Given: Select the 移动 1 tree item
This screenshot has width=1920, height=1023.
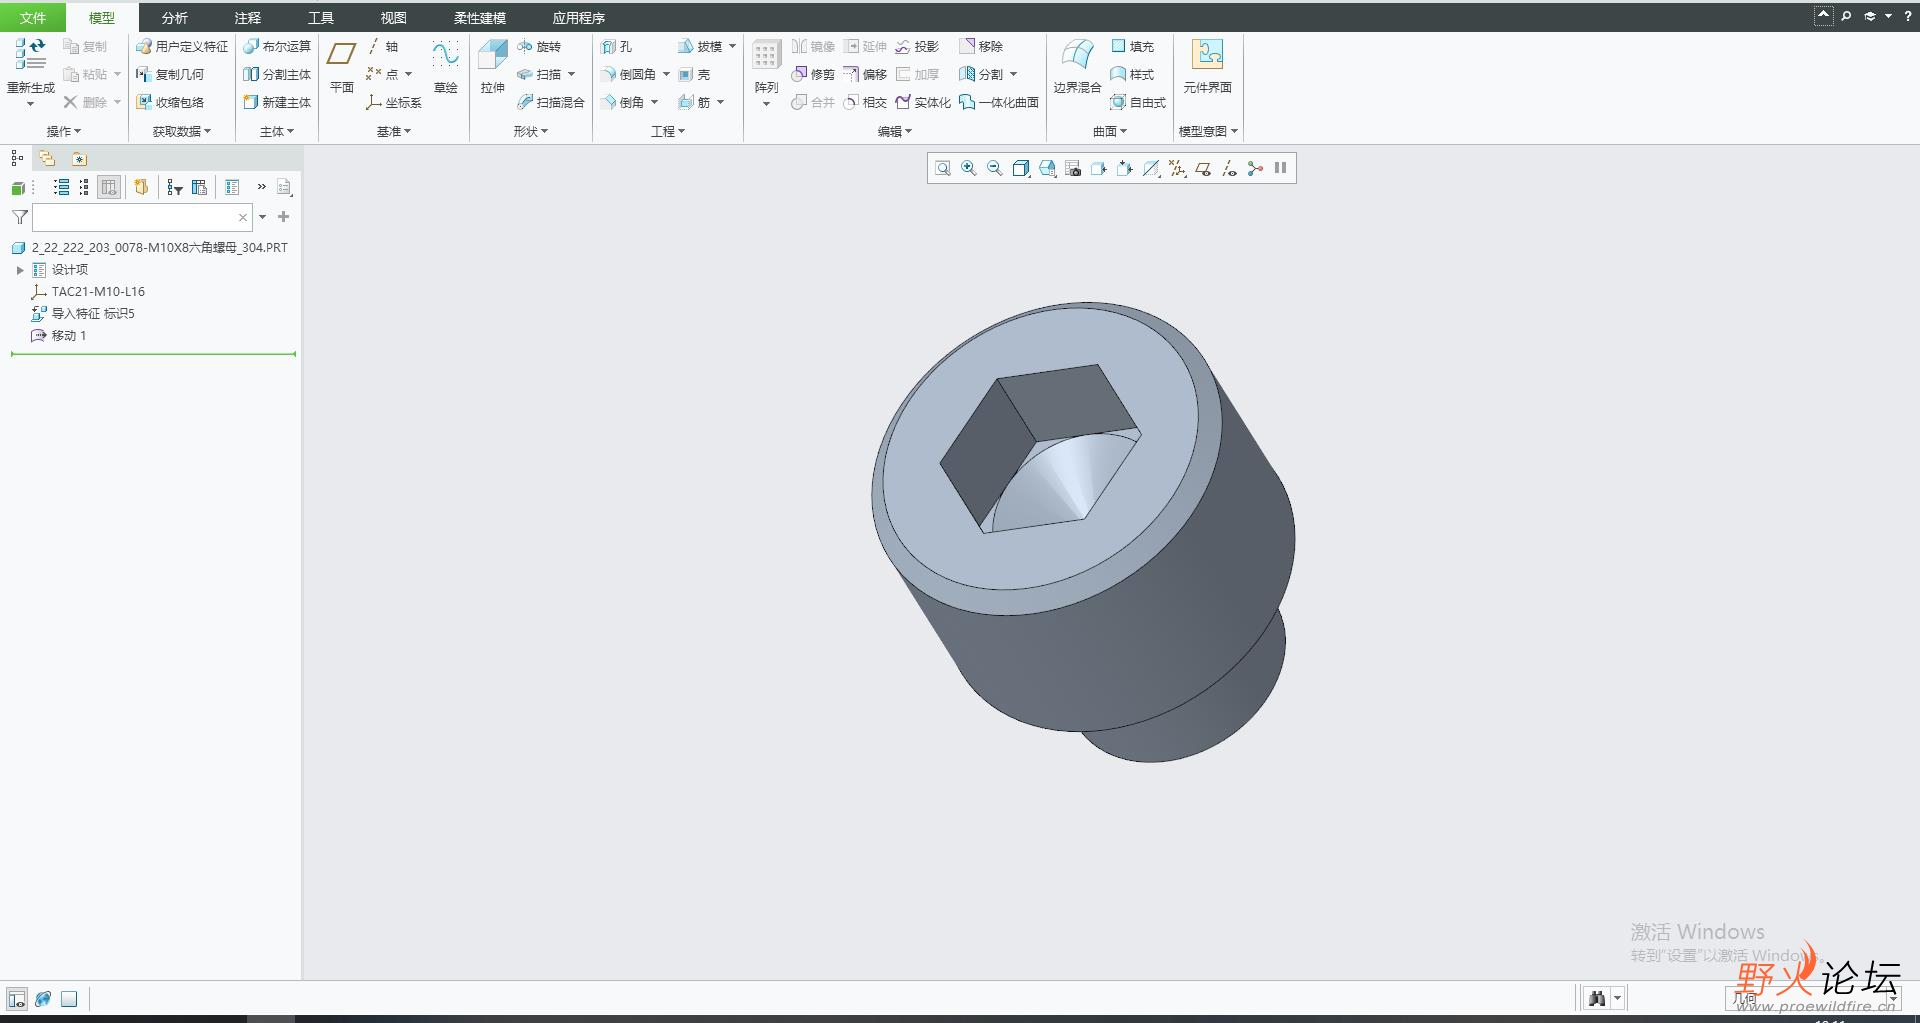Looking at the screenshot, I should pyautogui.click(x=59, y=335).
